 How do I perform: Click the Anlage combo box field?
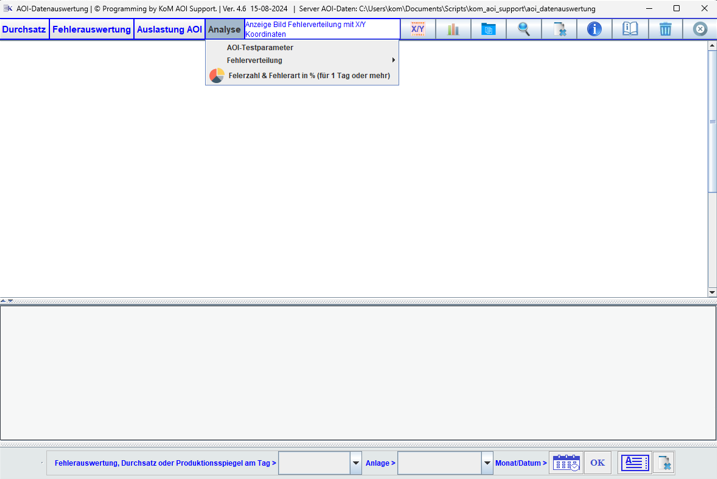[439, 463]
